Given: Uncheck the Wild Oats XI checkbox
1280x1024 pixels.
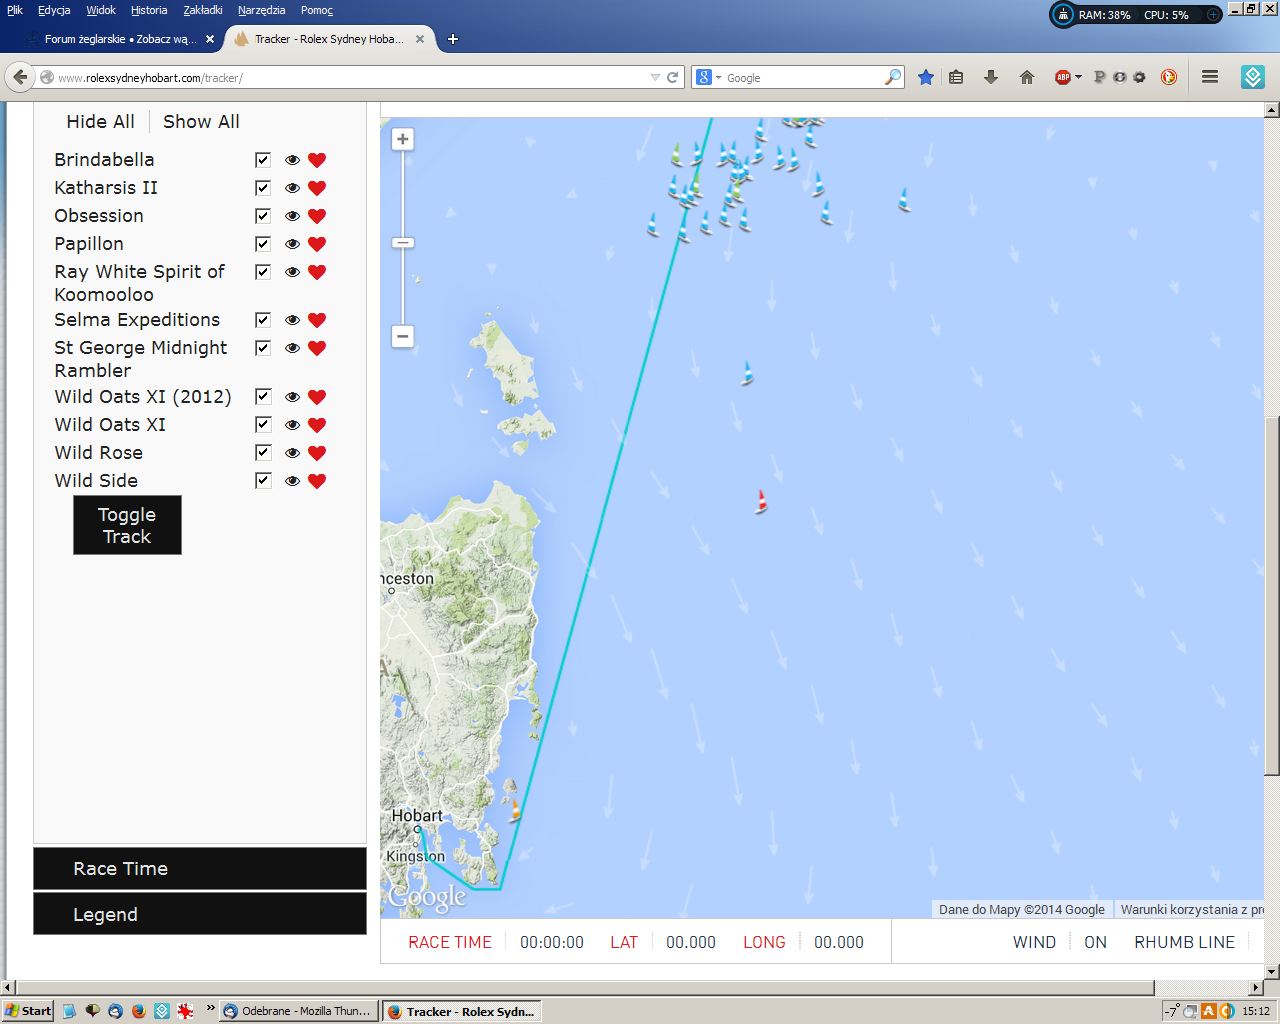Looking at the screenshot, I should click(x=263, y=425).
